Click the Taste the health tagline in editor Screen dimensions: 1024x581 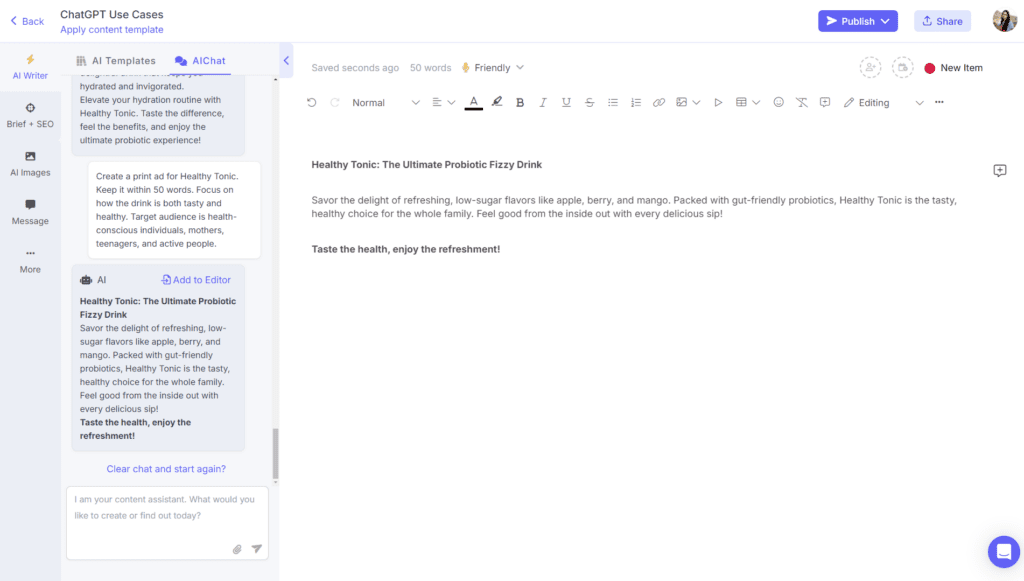coord(406,249)
